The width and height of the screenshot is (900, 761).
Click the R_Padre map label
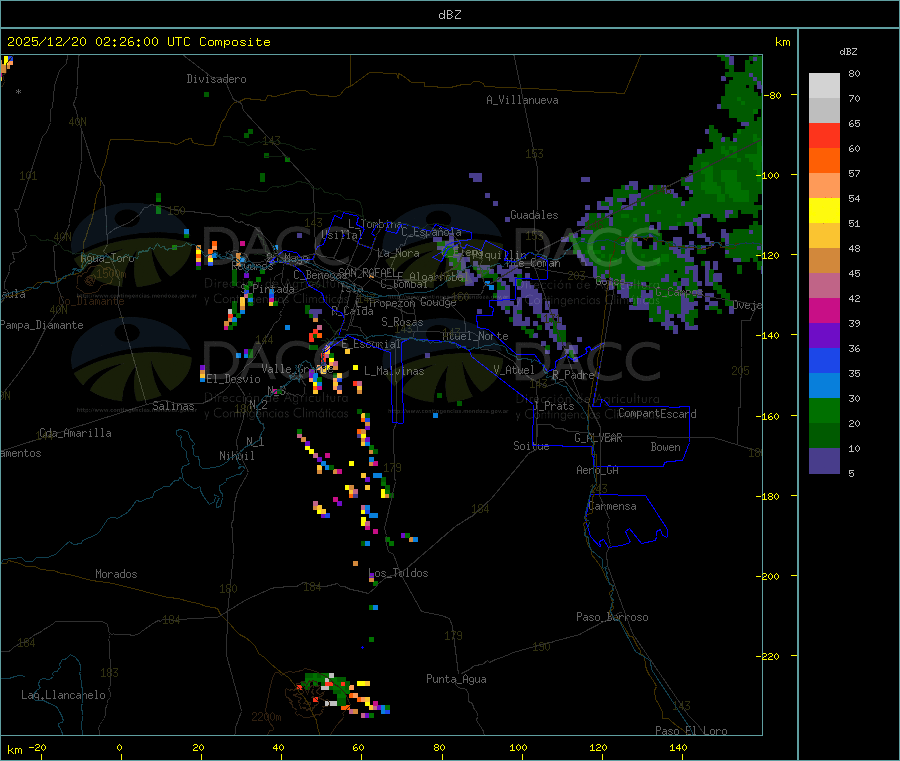tap(573, 375)
